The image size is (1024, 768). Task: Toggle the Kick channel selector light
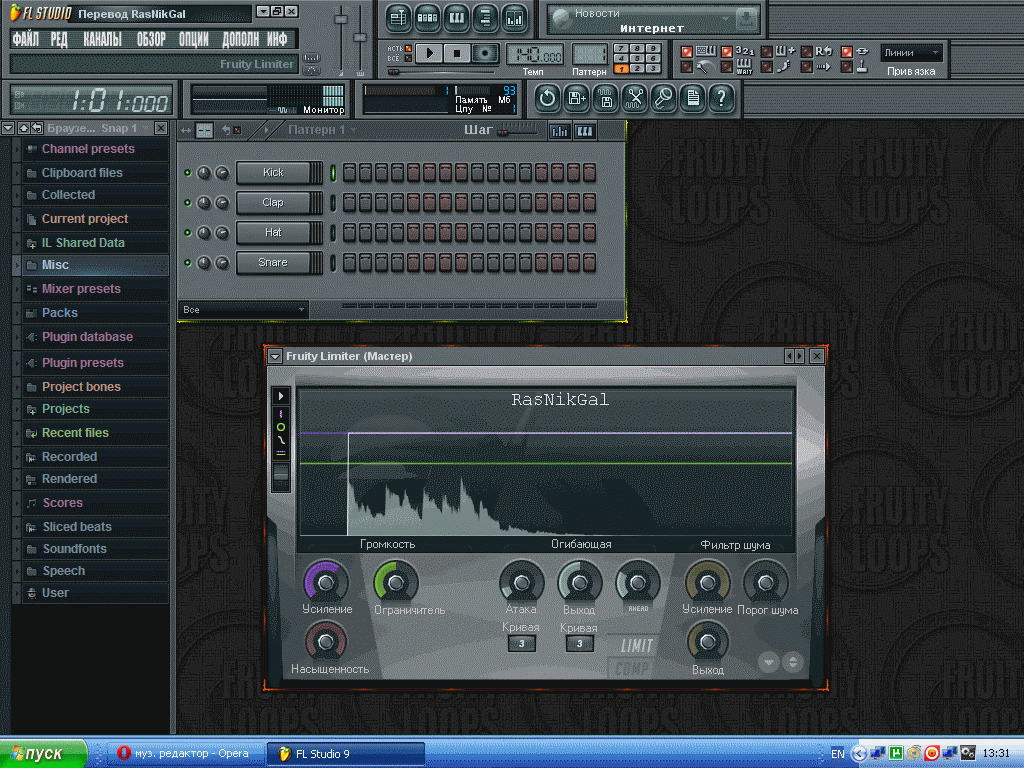coord(333,173)
